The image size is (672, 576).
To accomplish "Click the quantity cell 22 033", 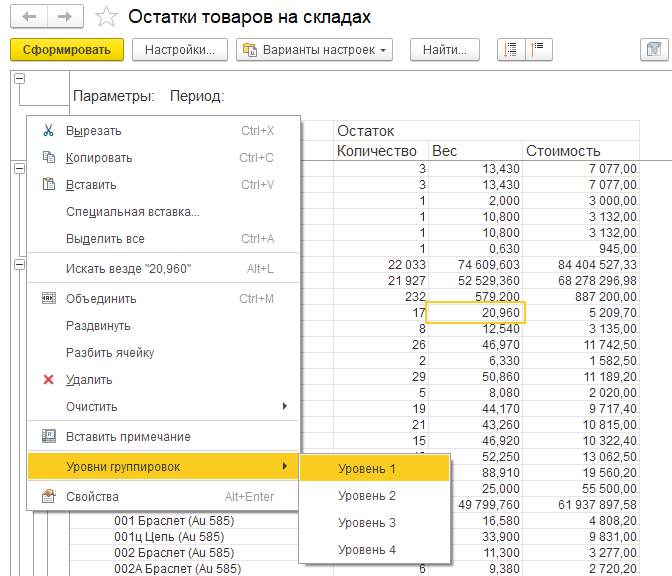I will click(381, 264).
